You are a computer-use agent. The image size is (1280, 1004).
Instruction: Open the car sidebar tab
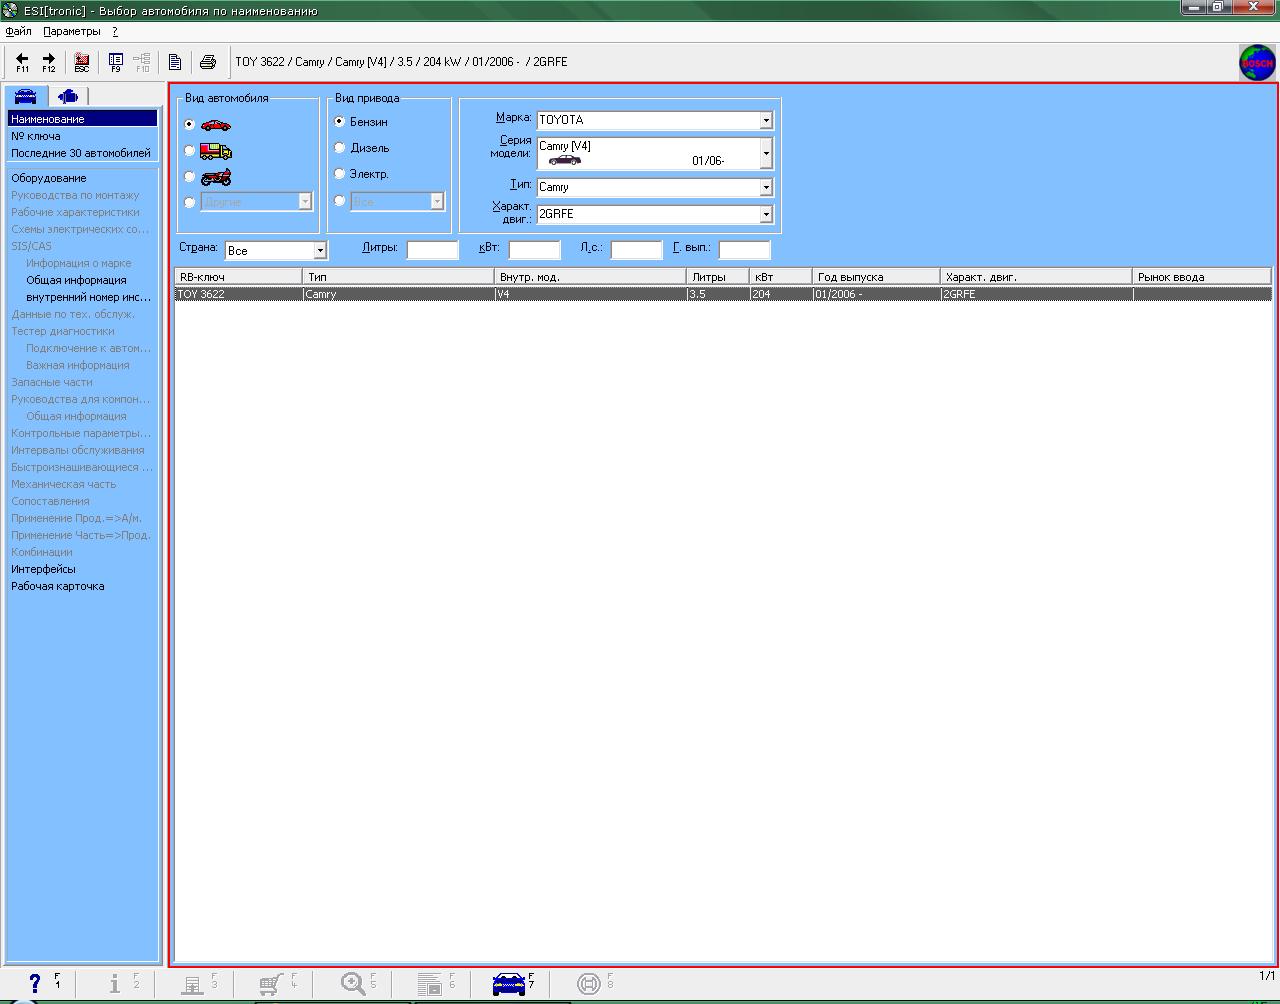pos(25,96)
